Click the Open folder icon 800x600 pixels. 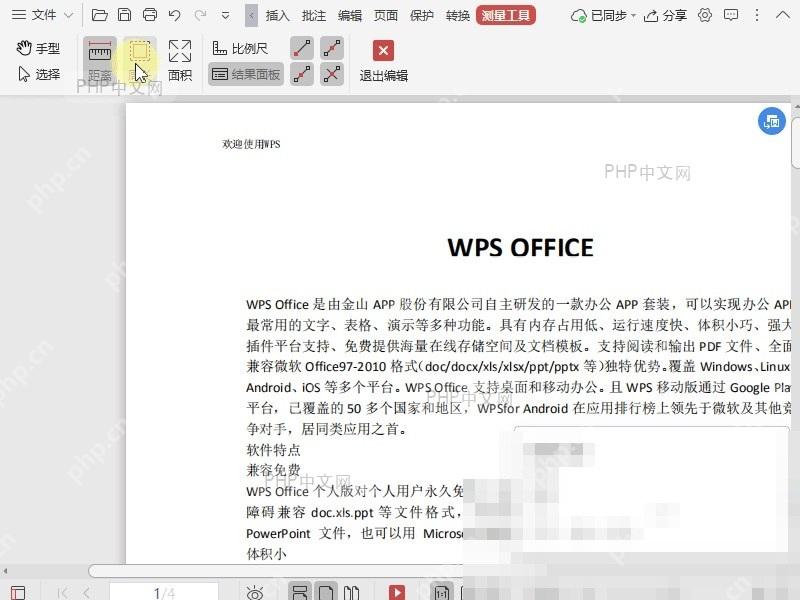99,15
